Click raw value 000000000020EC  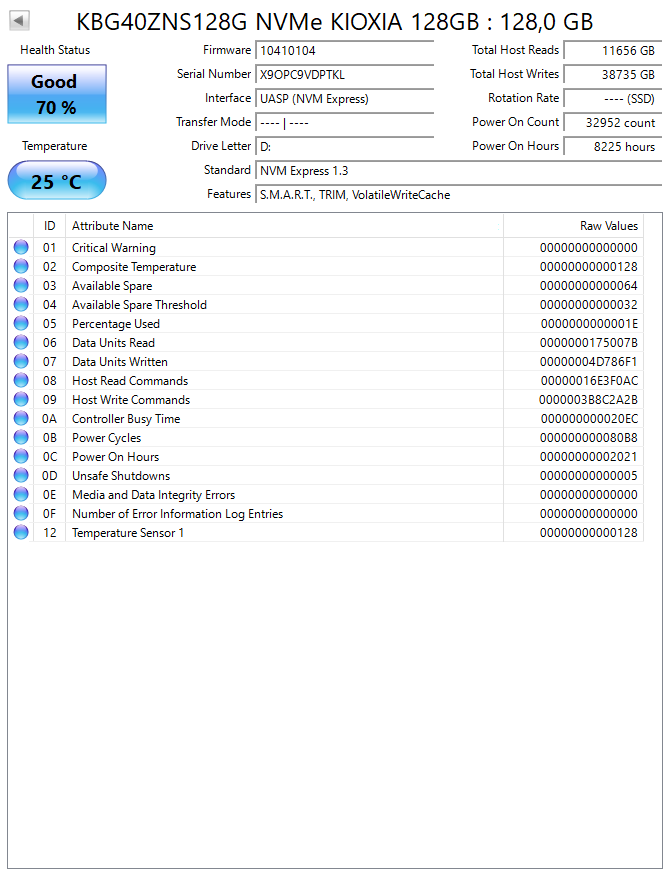click(589, 419)
